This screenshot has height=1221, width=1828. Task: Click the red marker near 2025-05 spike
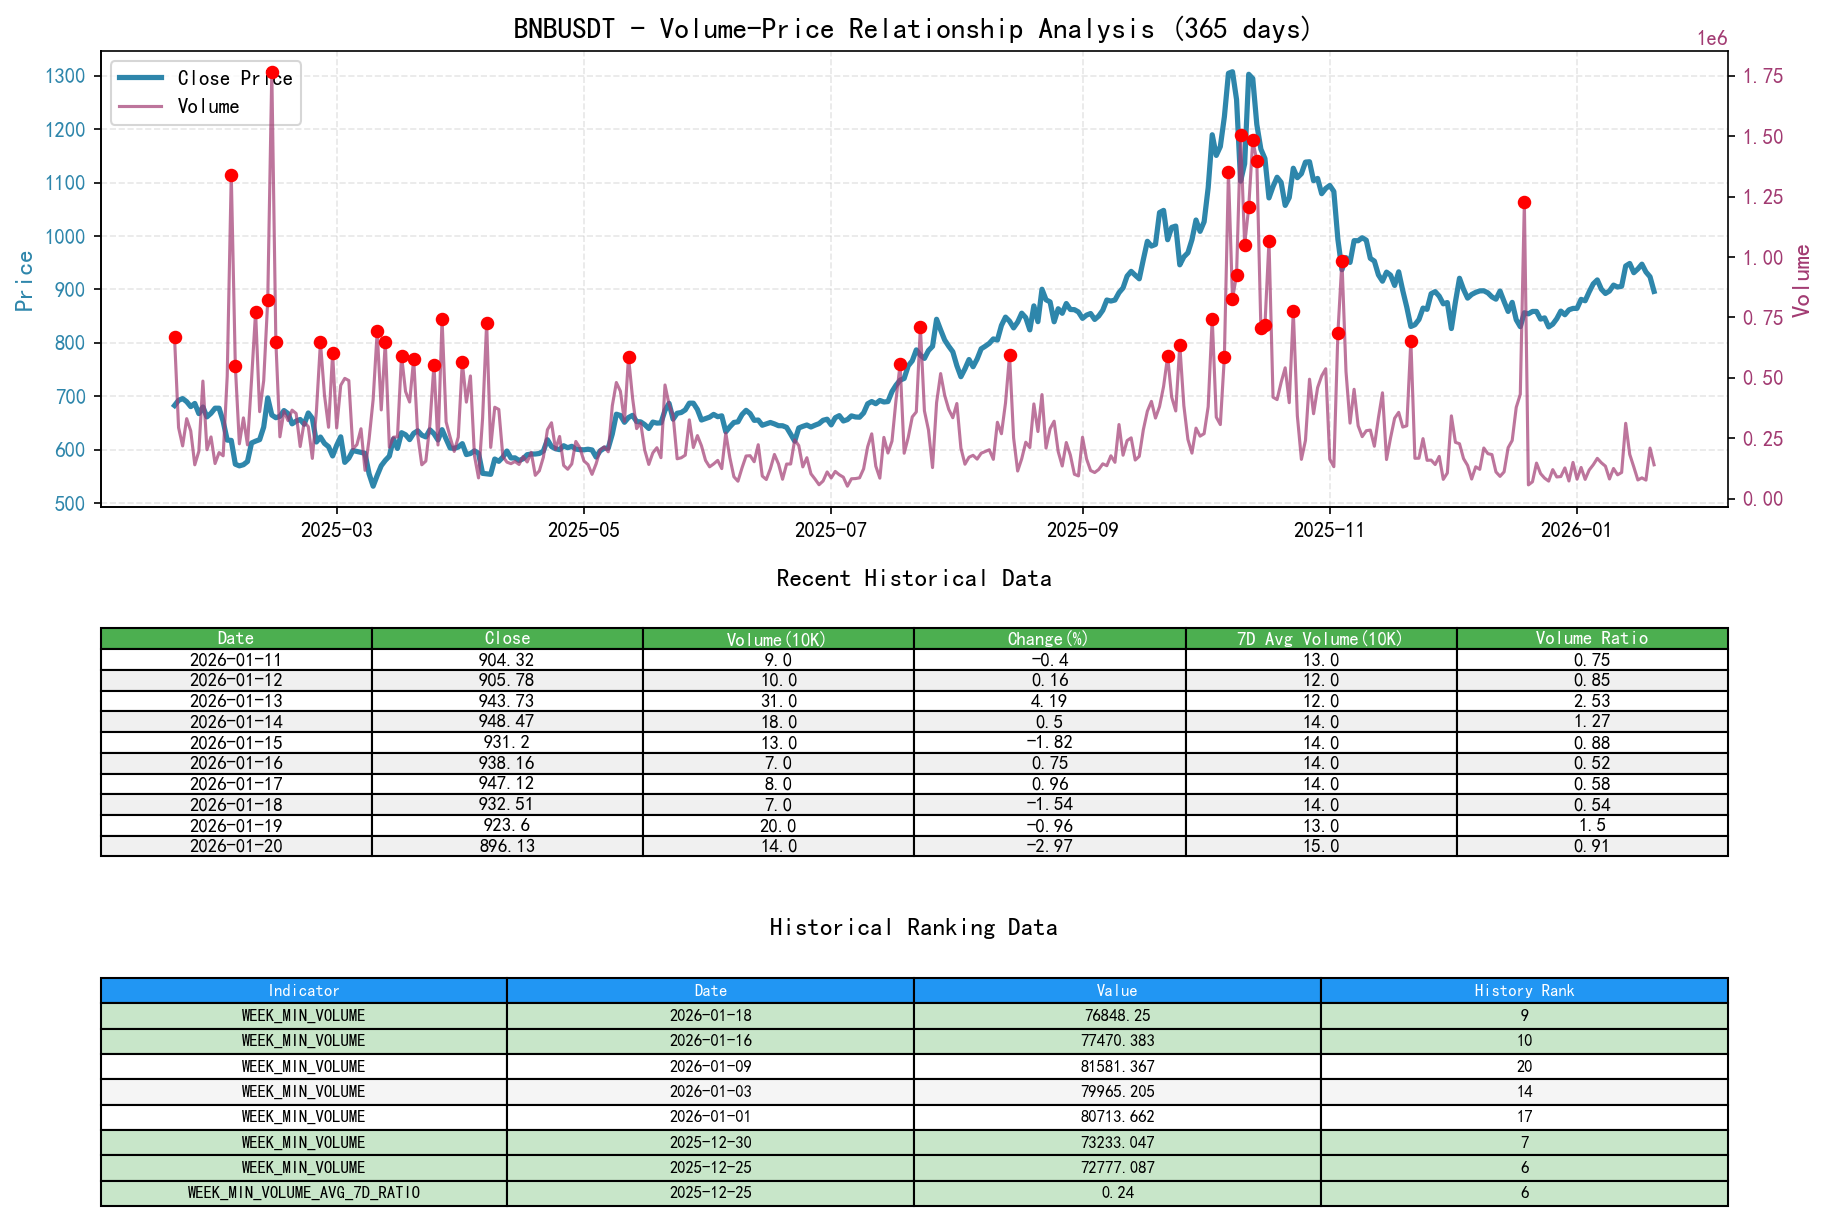click(x=629, y=356)
